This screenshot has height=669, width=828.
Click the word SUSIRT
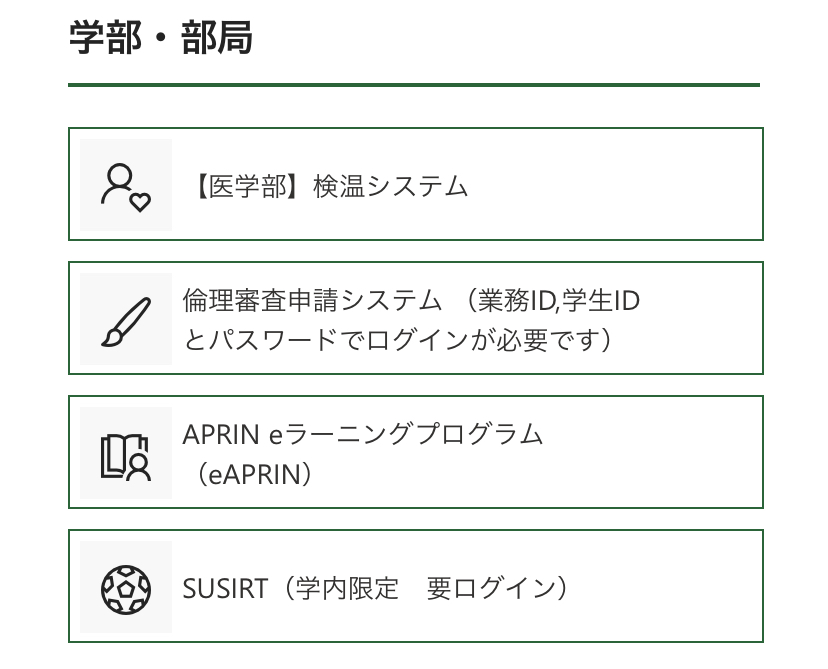(x=225, y=588)
